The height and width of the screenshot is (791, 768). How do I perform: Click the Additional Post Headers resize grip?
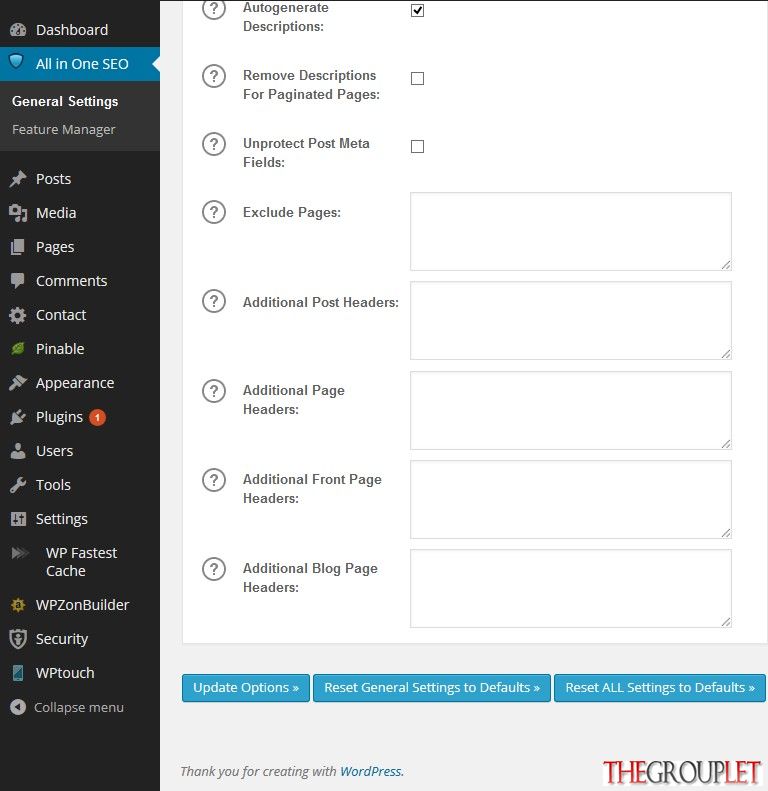726,354
